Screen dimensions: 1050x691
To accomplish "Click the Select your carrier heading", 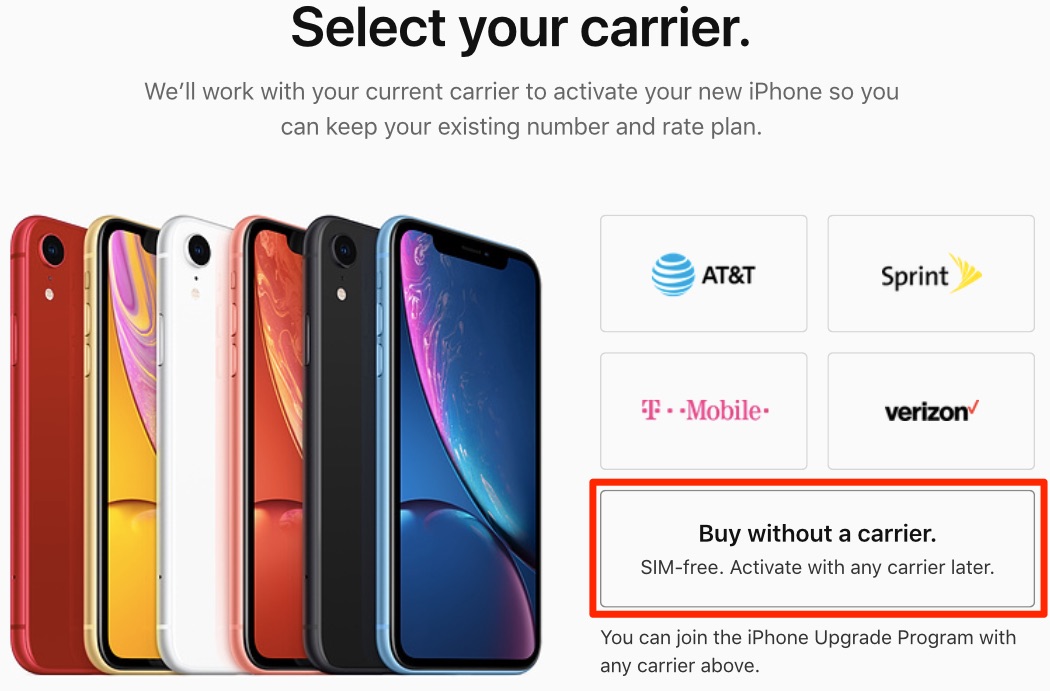I will pyautogui.click(x=520, y=27).
